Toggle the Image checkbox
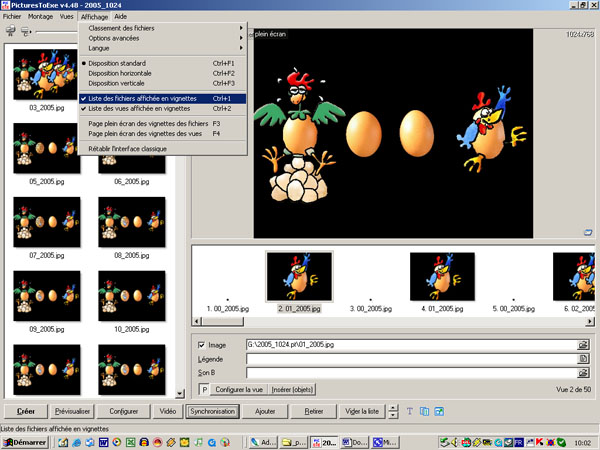The image size is (600, 450). pyautogui.click(x=202, y=345)
